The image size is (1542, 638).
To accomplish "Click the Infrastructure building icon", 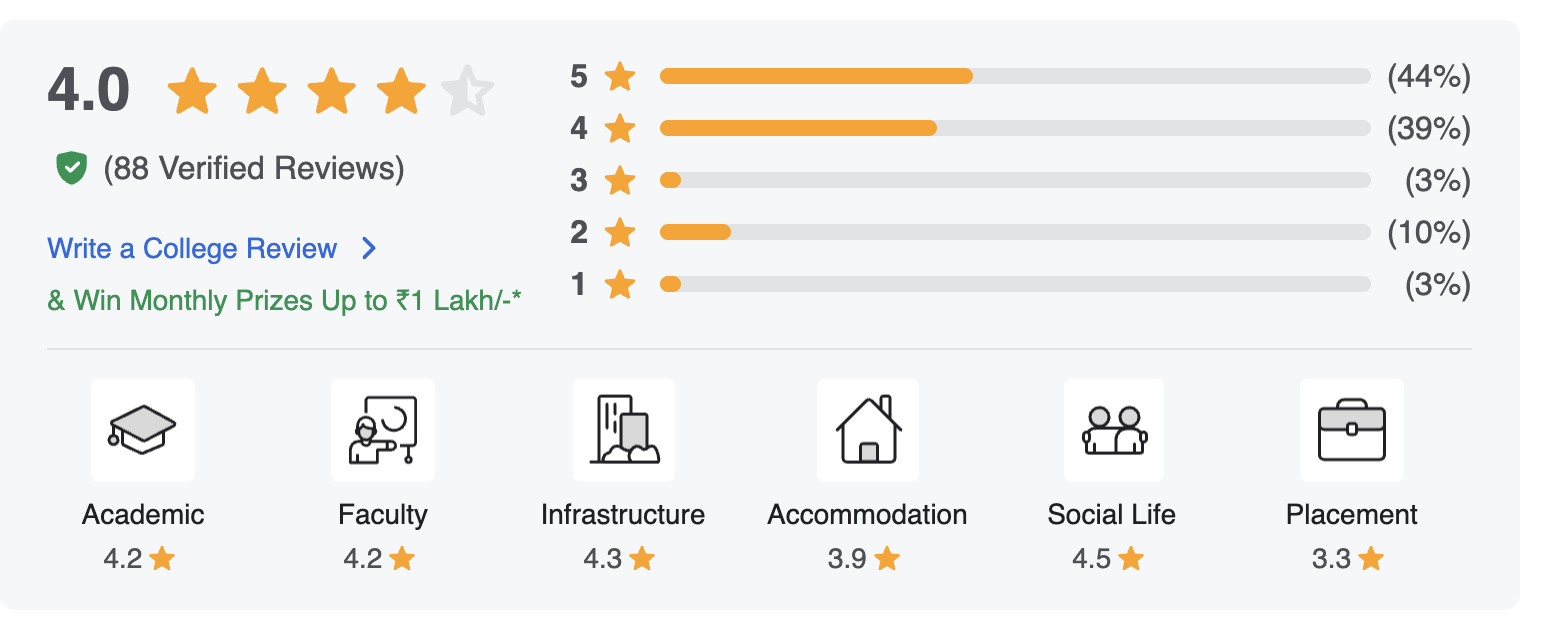I will 623,429.
